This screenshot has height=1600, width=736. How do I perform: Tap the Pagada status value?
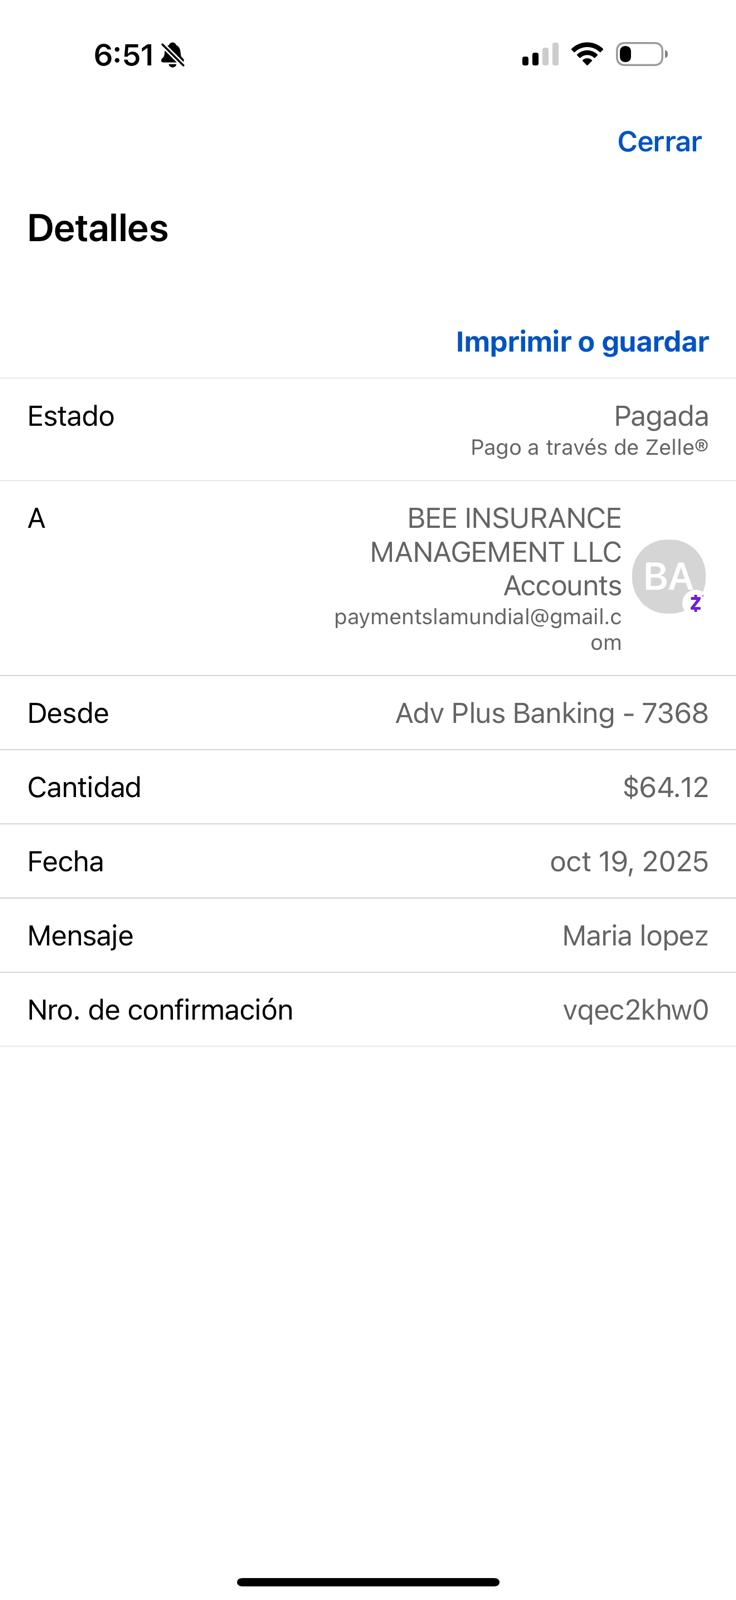point(661,416)
